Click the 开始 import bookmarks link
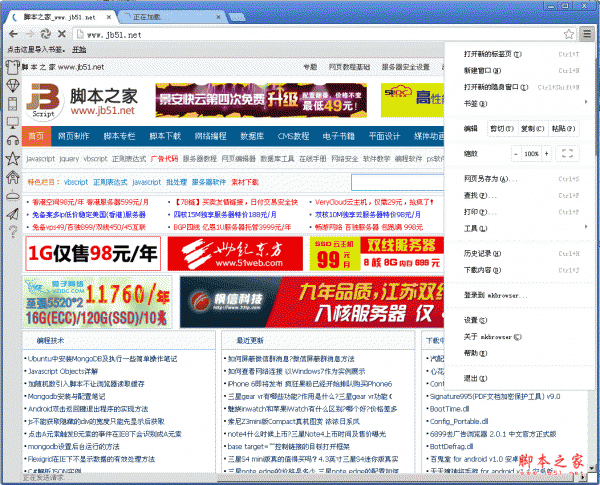The height and width of the screenshot is (485, 600). (79, 49)
